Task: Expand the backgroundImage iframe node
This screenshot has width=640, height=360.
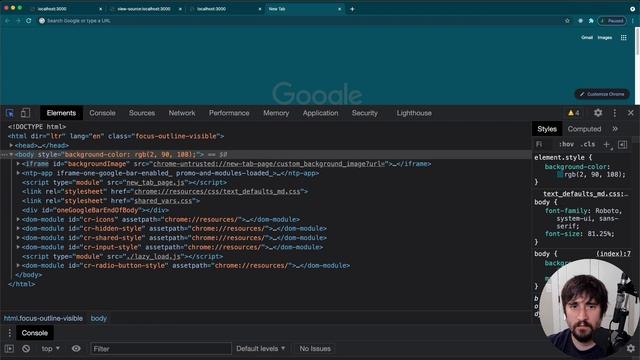Action: coord(18,164)
